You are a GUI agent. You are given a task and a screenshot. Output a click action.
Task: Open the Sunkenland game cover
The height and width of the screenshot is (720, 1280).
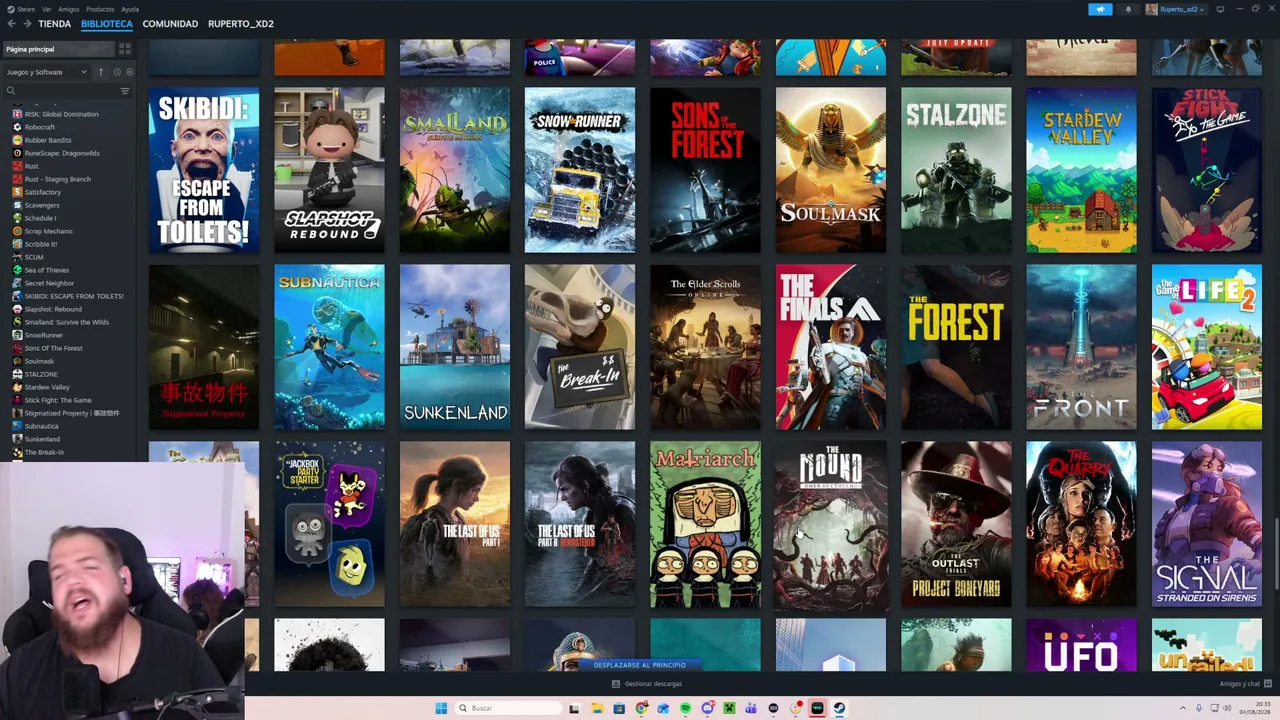tap(455, 347)
